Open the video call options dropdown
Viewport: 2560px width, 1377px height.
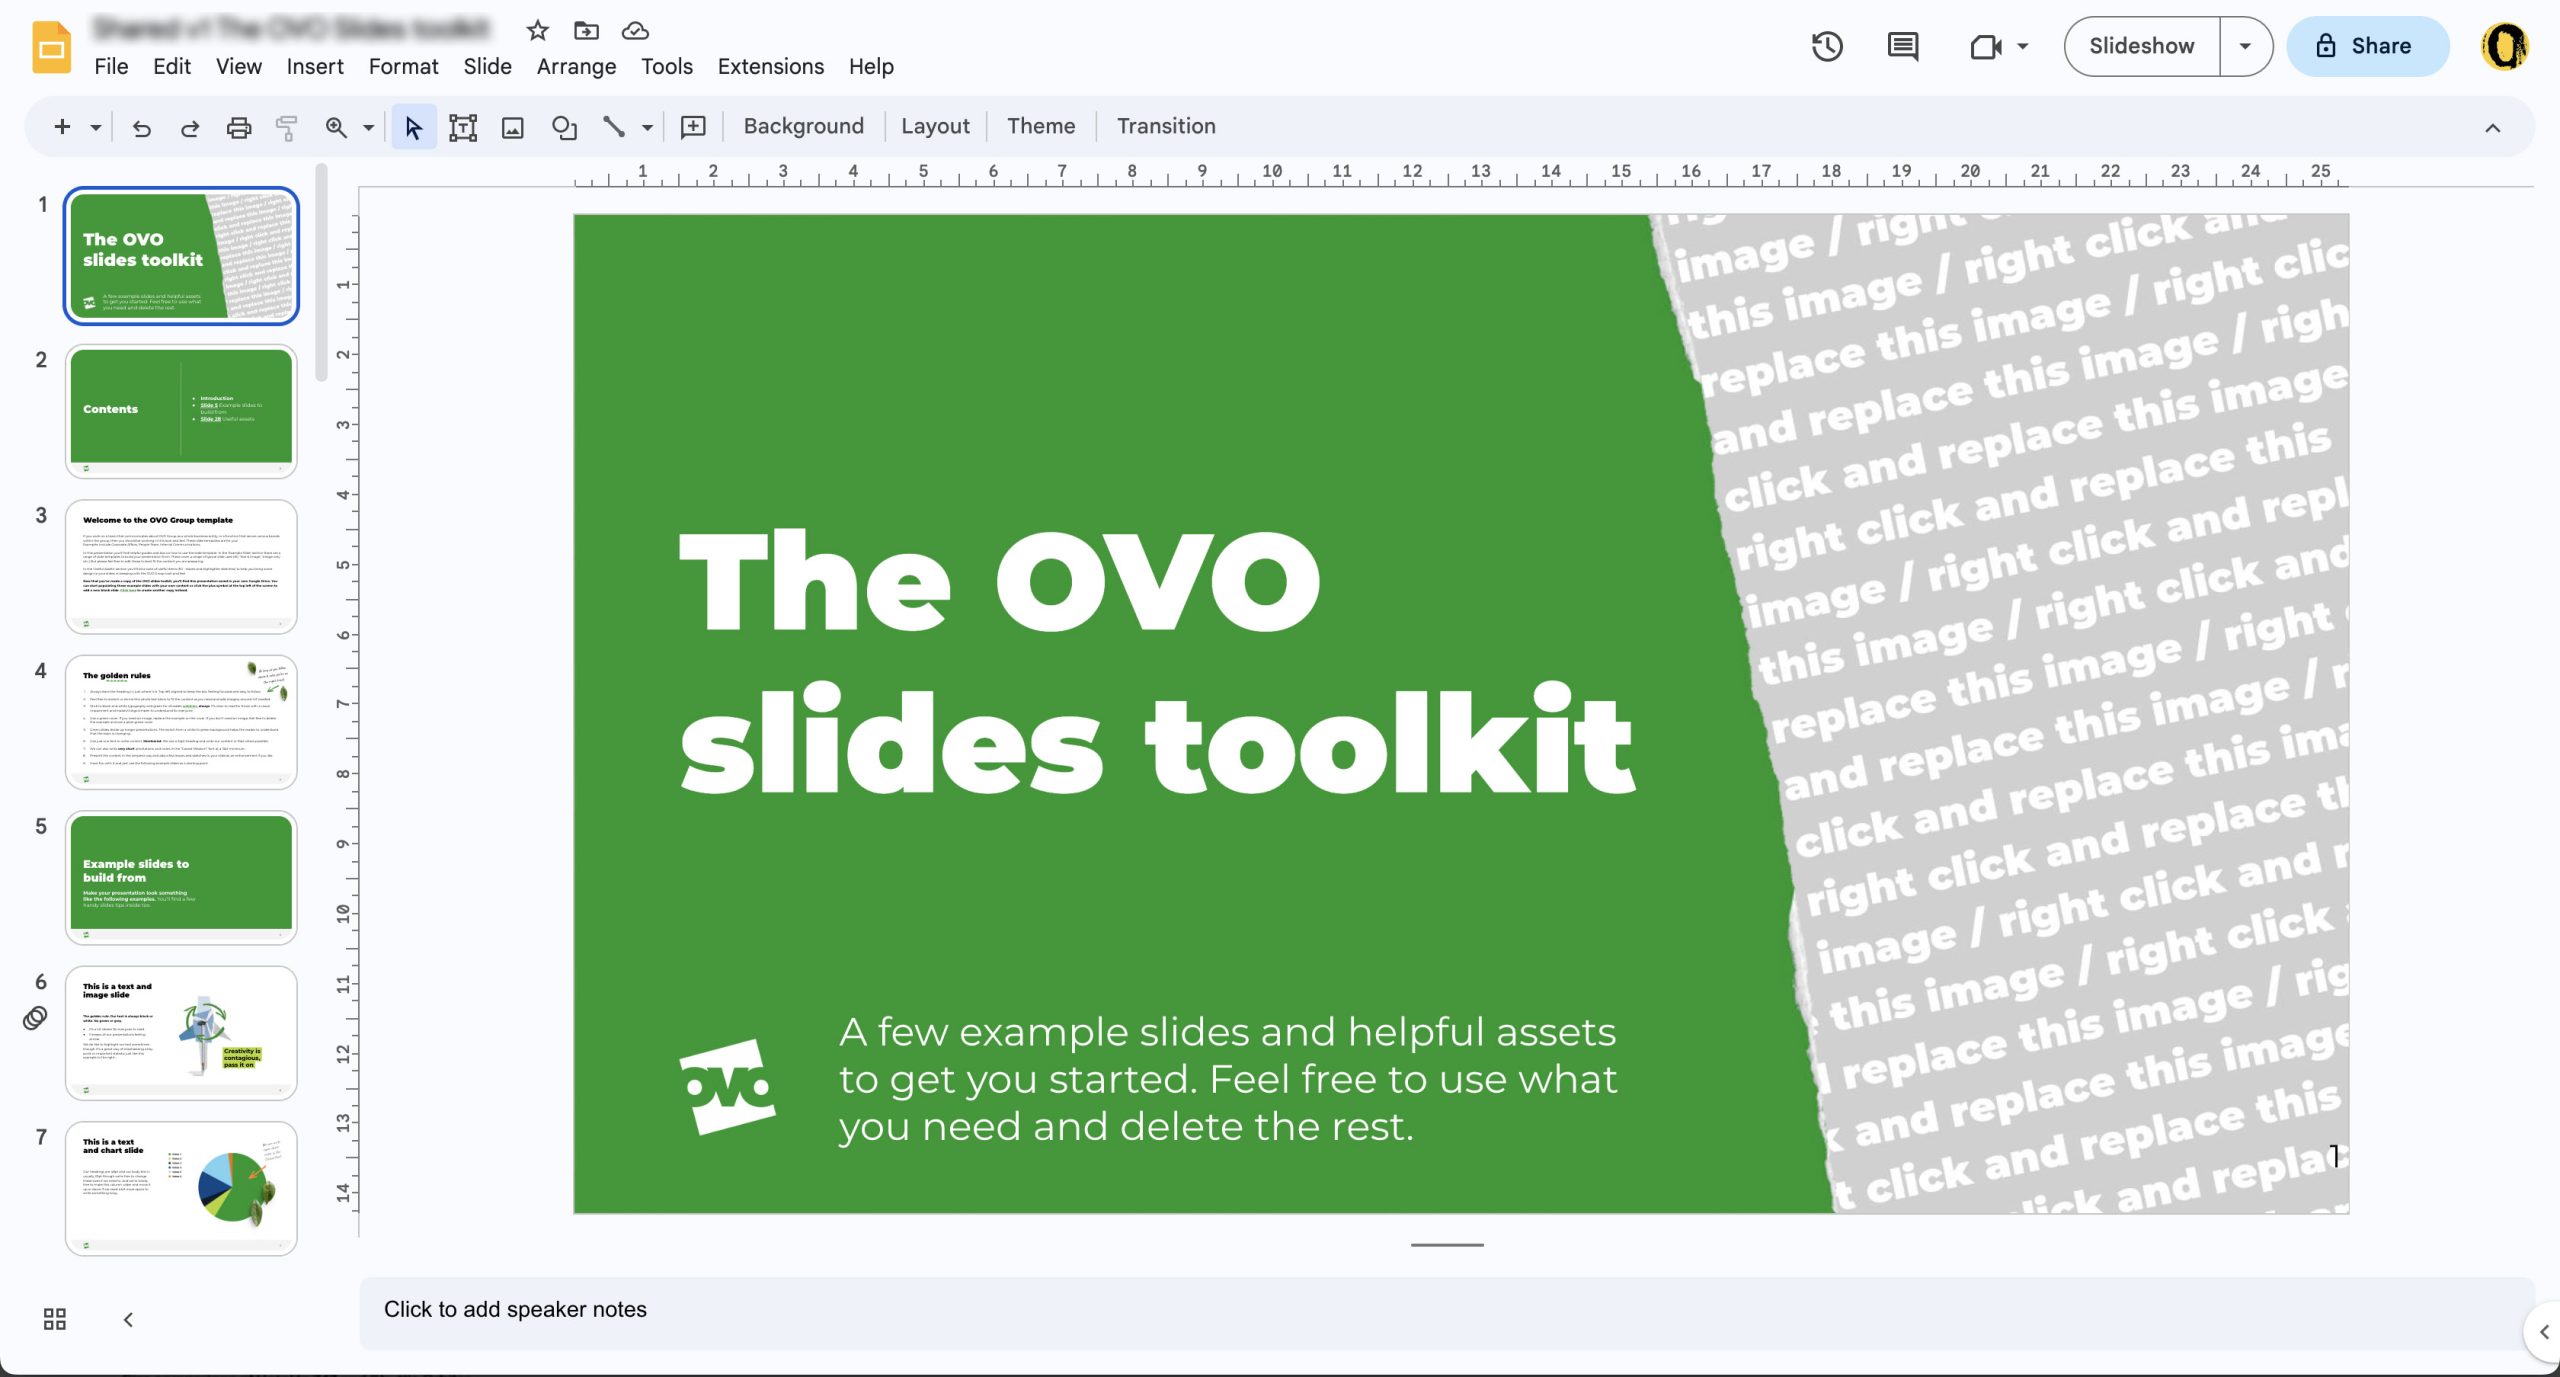point(2022,46)
